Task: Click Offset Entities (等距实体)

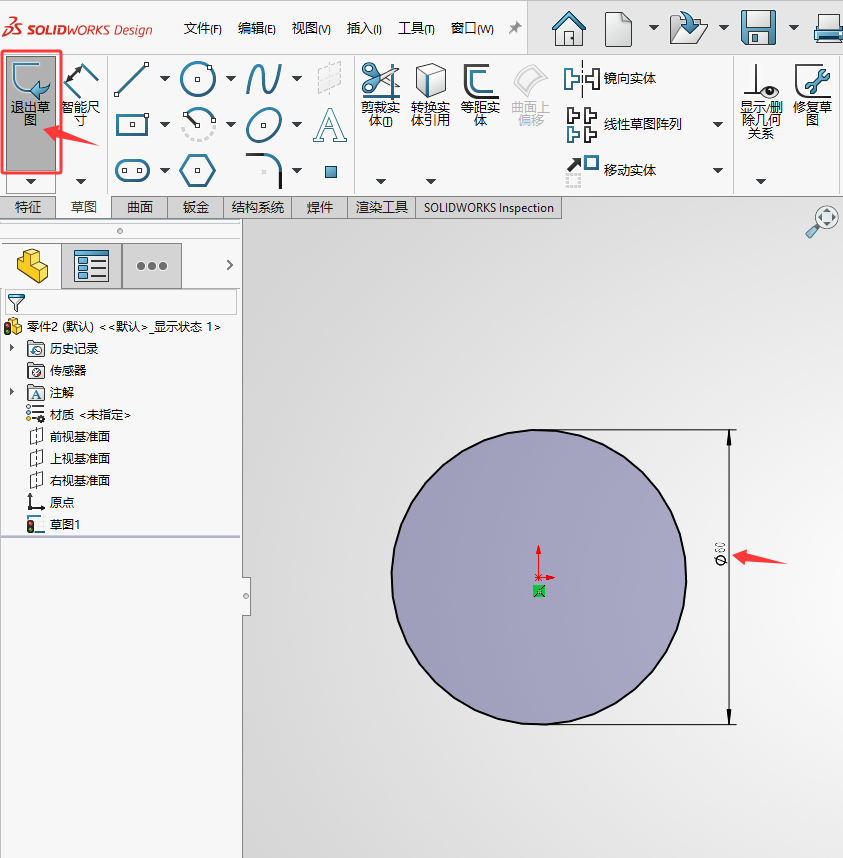Action: (480, 94)
